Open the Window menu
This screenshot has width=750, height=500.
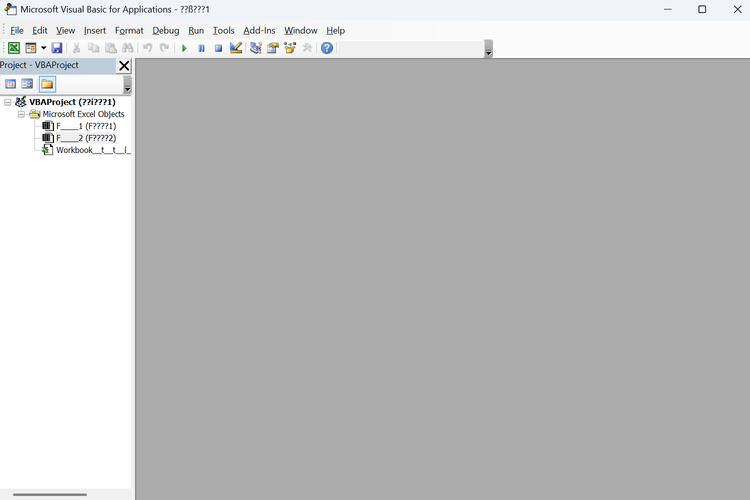tap(301, 31)
